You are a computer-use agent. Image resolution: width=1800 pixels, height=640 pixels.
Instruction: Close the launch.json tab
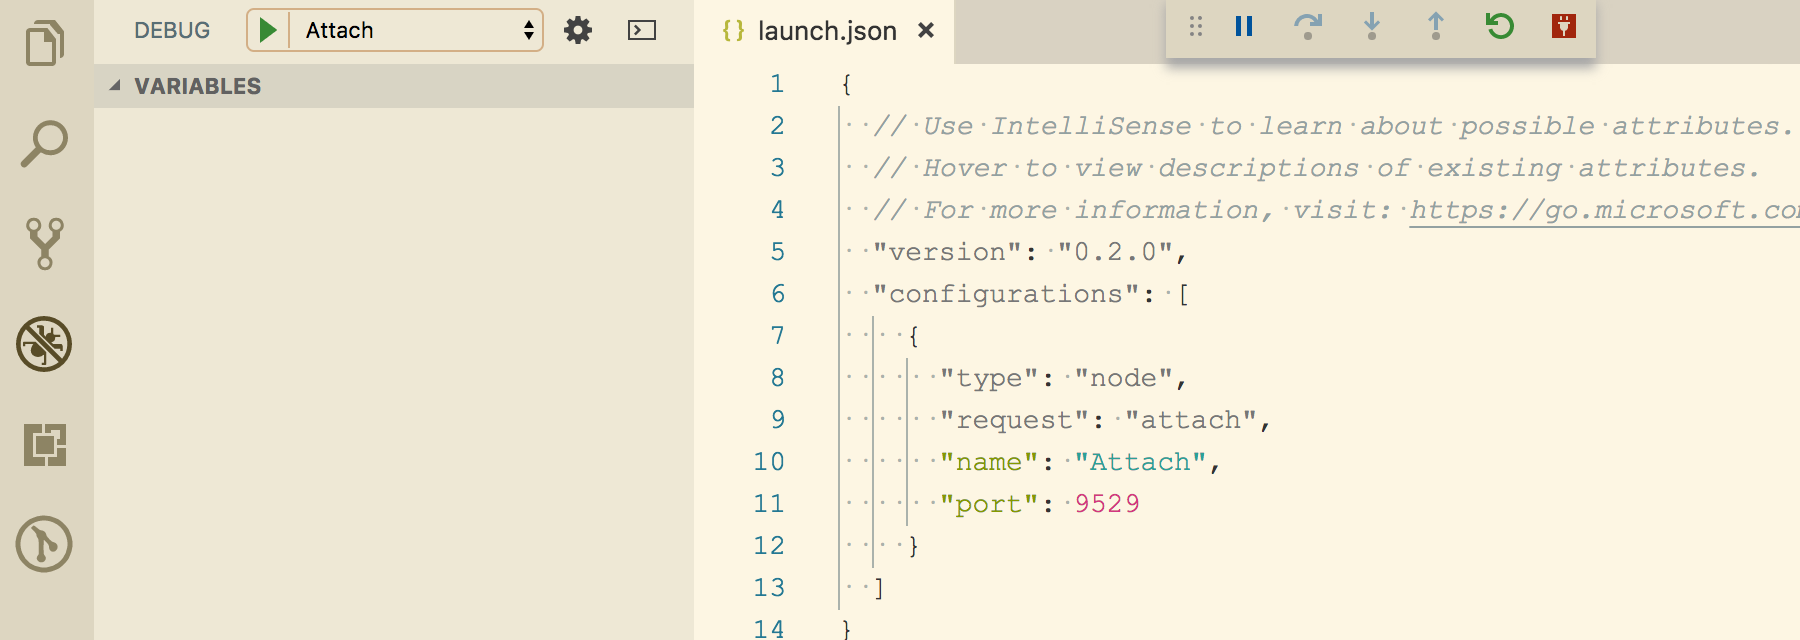point(926,31)
